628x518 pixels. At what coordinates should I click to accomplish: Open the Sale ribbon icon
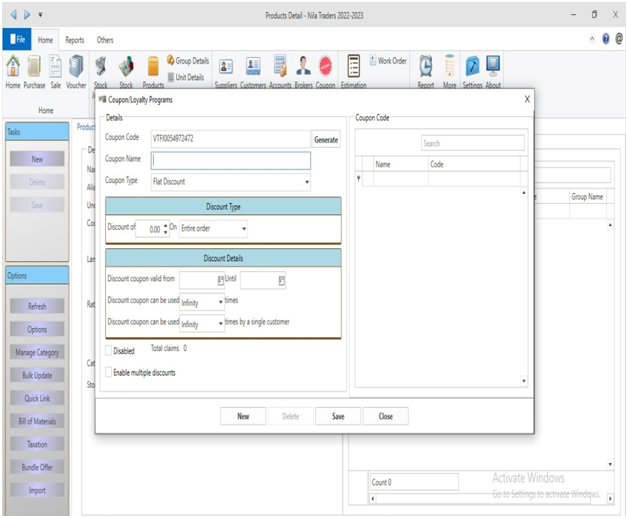55,71
